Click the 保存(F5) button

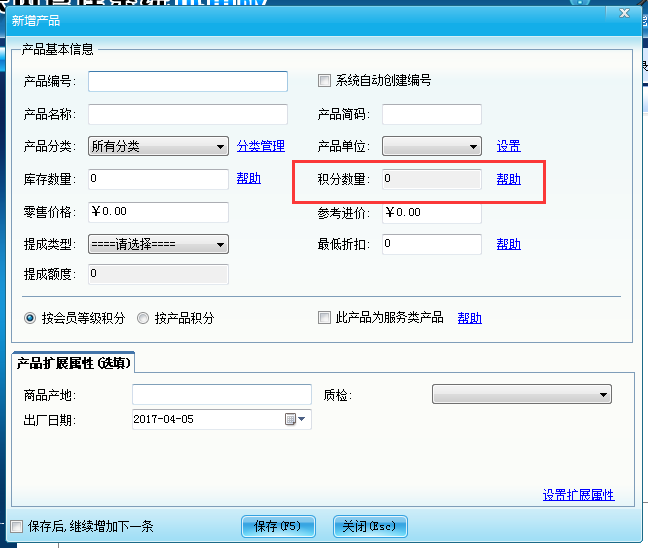(278, 526)
